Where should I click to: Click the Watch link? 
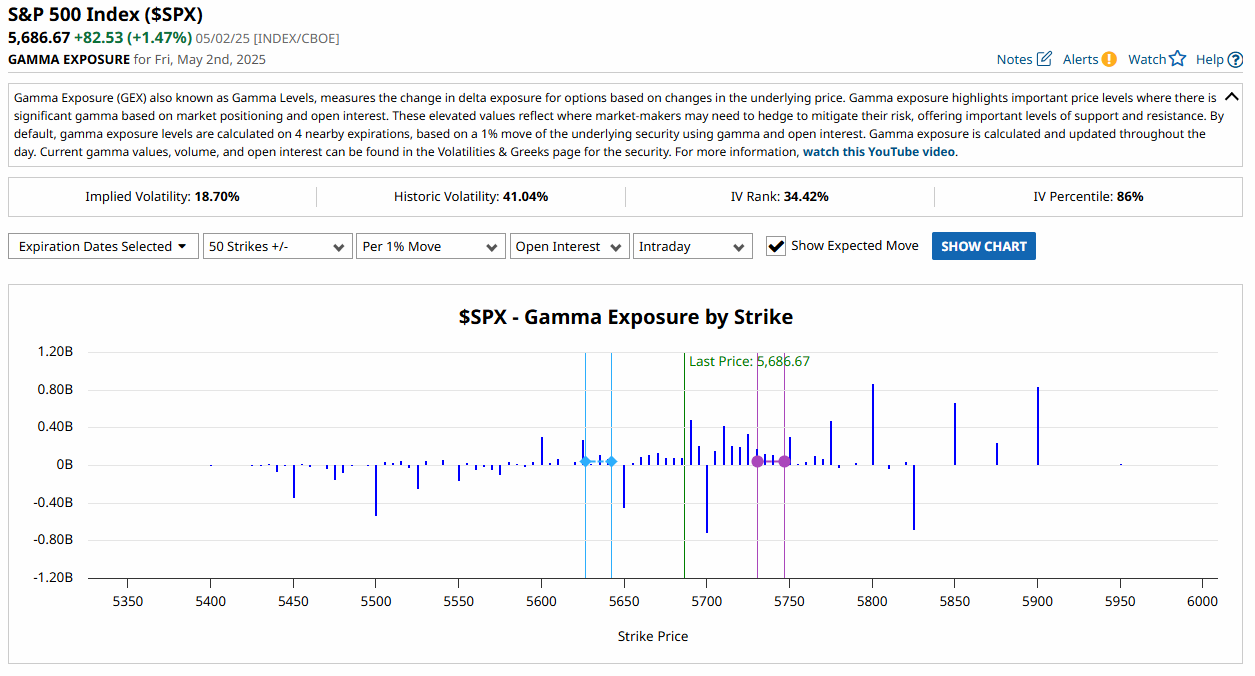tap(1147, 59)
